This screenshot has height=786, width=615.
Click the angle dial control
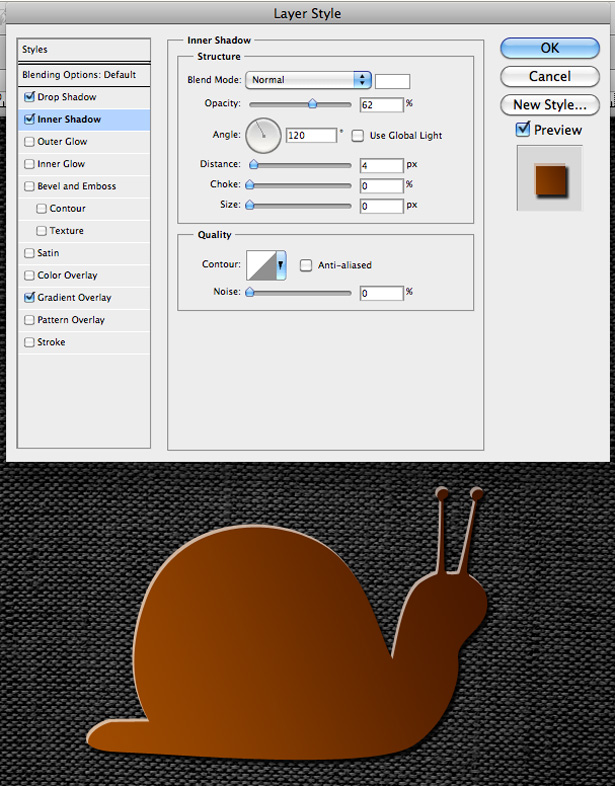tap(263, 135)
